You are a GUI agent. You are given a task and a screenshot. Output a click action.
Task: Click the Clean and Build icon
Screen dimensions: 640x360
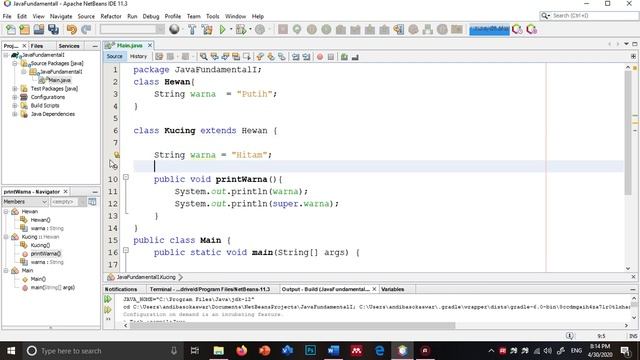tap(207, 29)
